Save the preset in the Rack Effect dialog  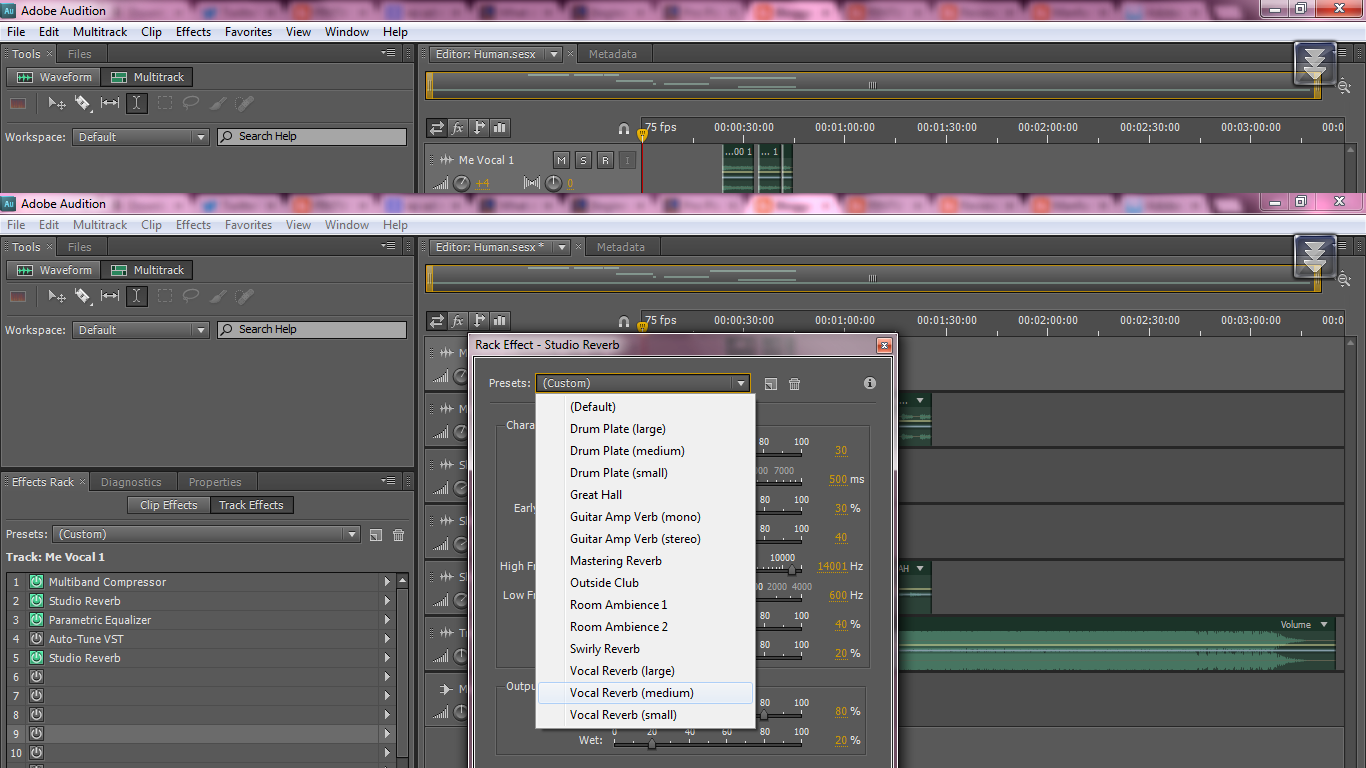(x=770, y=384)
